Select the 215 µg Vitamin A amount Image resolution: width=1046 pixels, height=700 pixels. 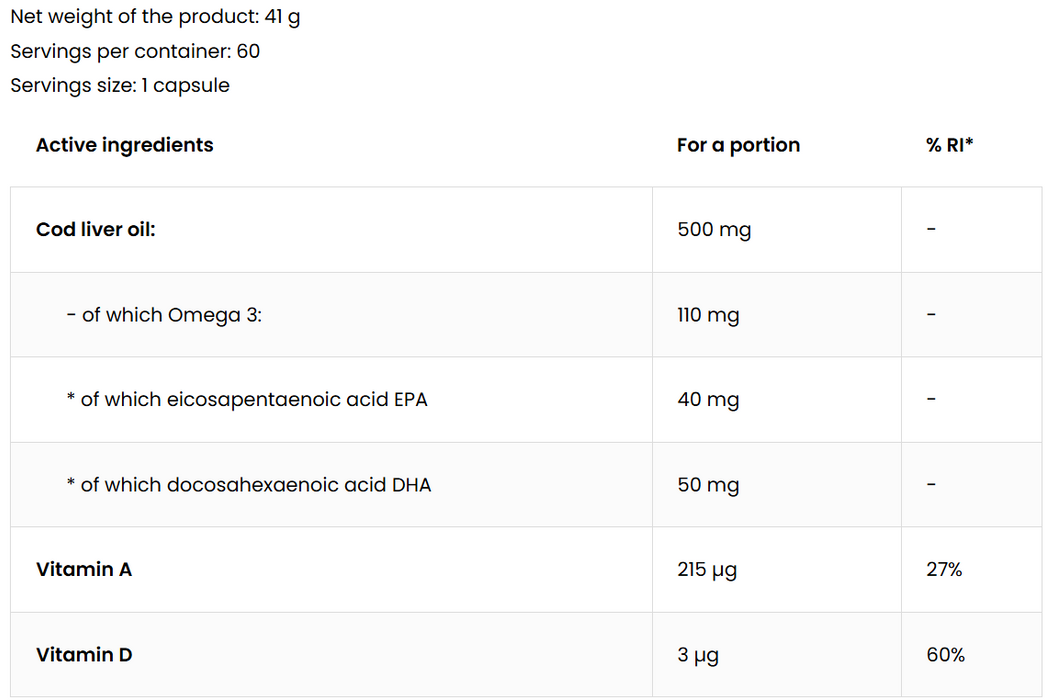tap(707, 570)
